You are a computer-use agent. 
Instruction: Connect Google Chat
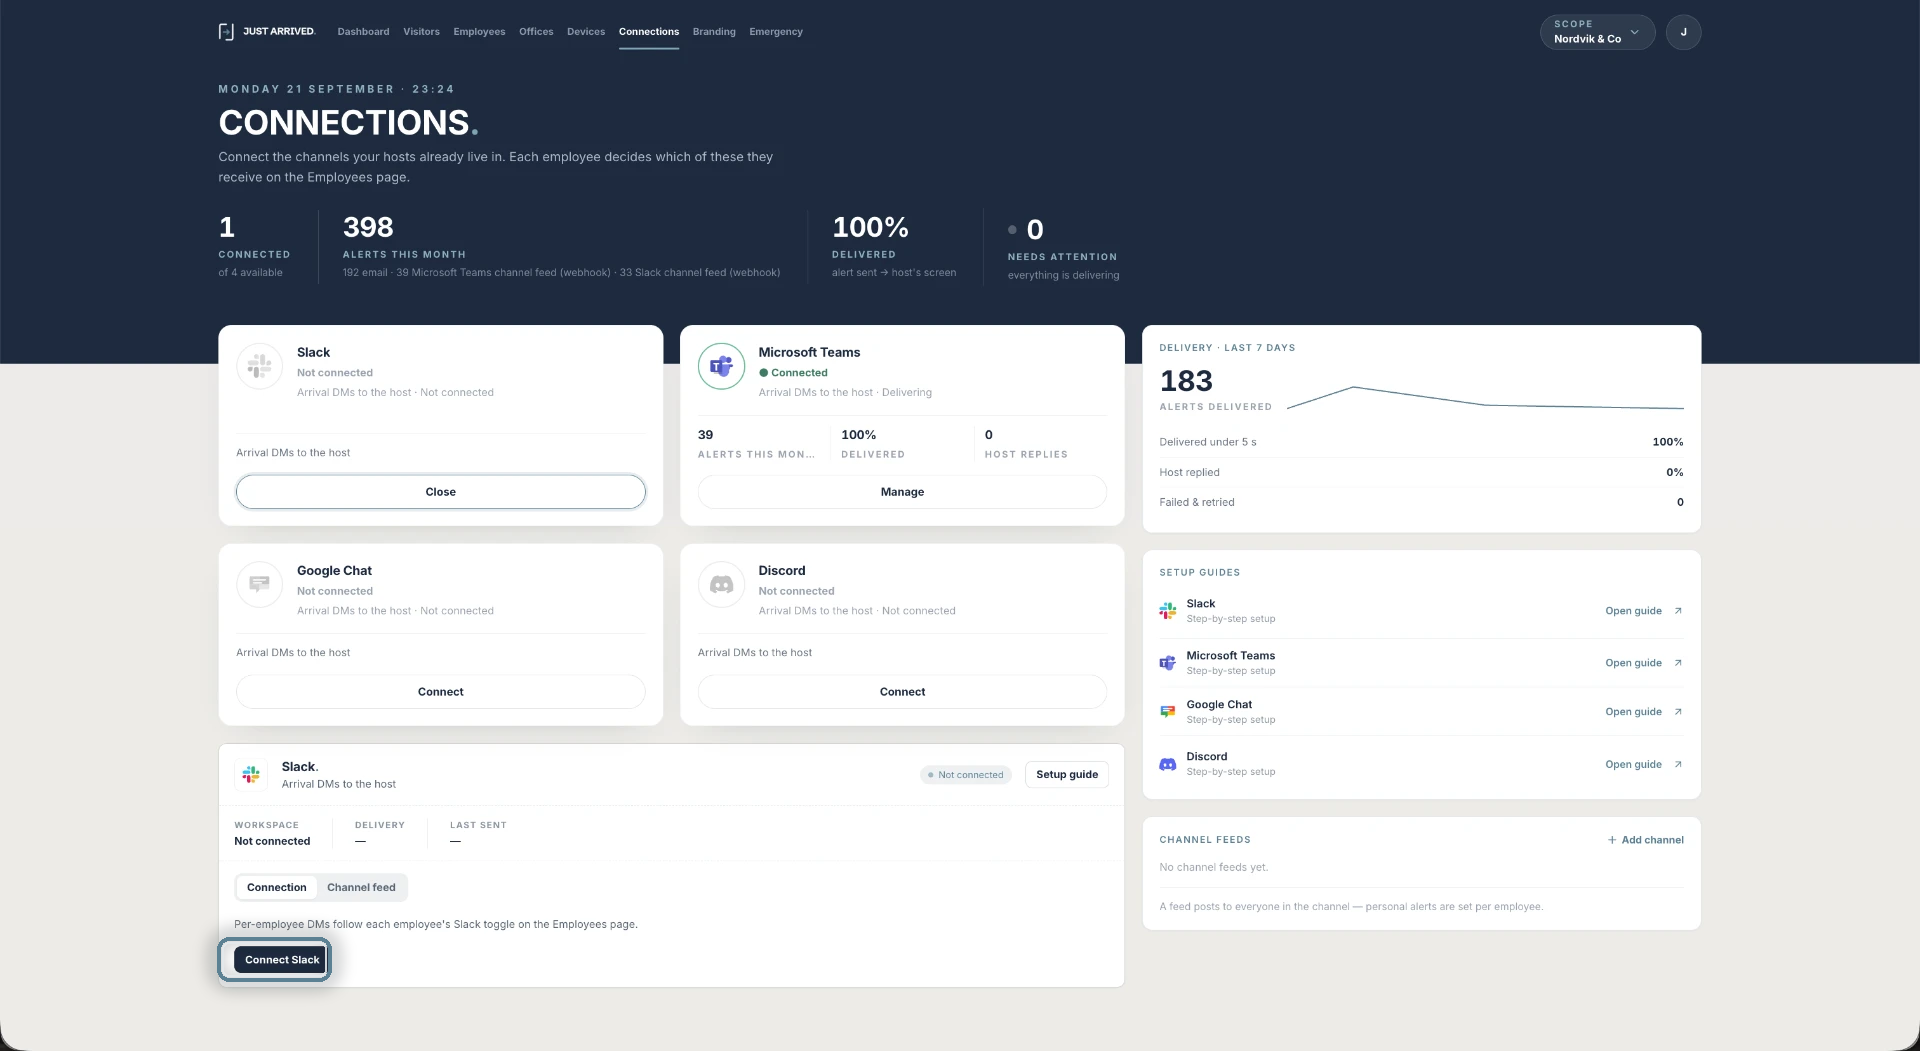tap(441, 692)
